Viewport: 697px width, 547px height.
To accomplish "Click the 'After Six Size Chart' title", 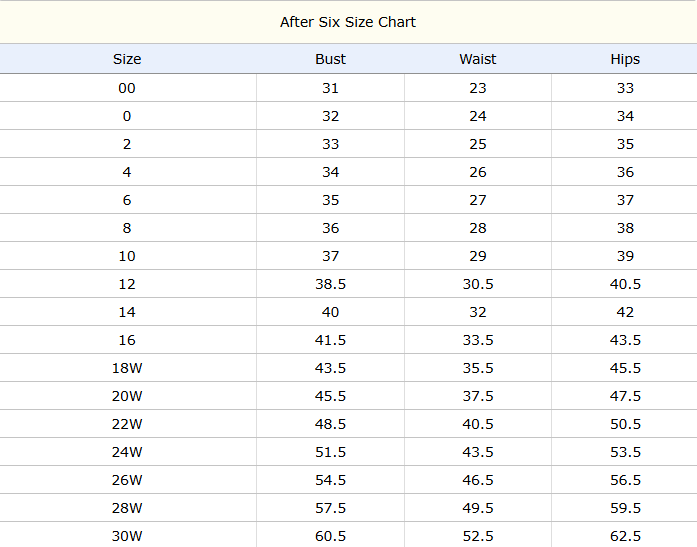I will pos(348,22).
